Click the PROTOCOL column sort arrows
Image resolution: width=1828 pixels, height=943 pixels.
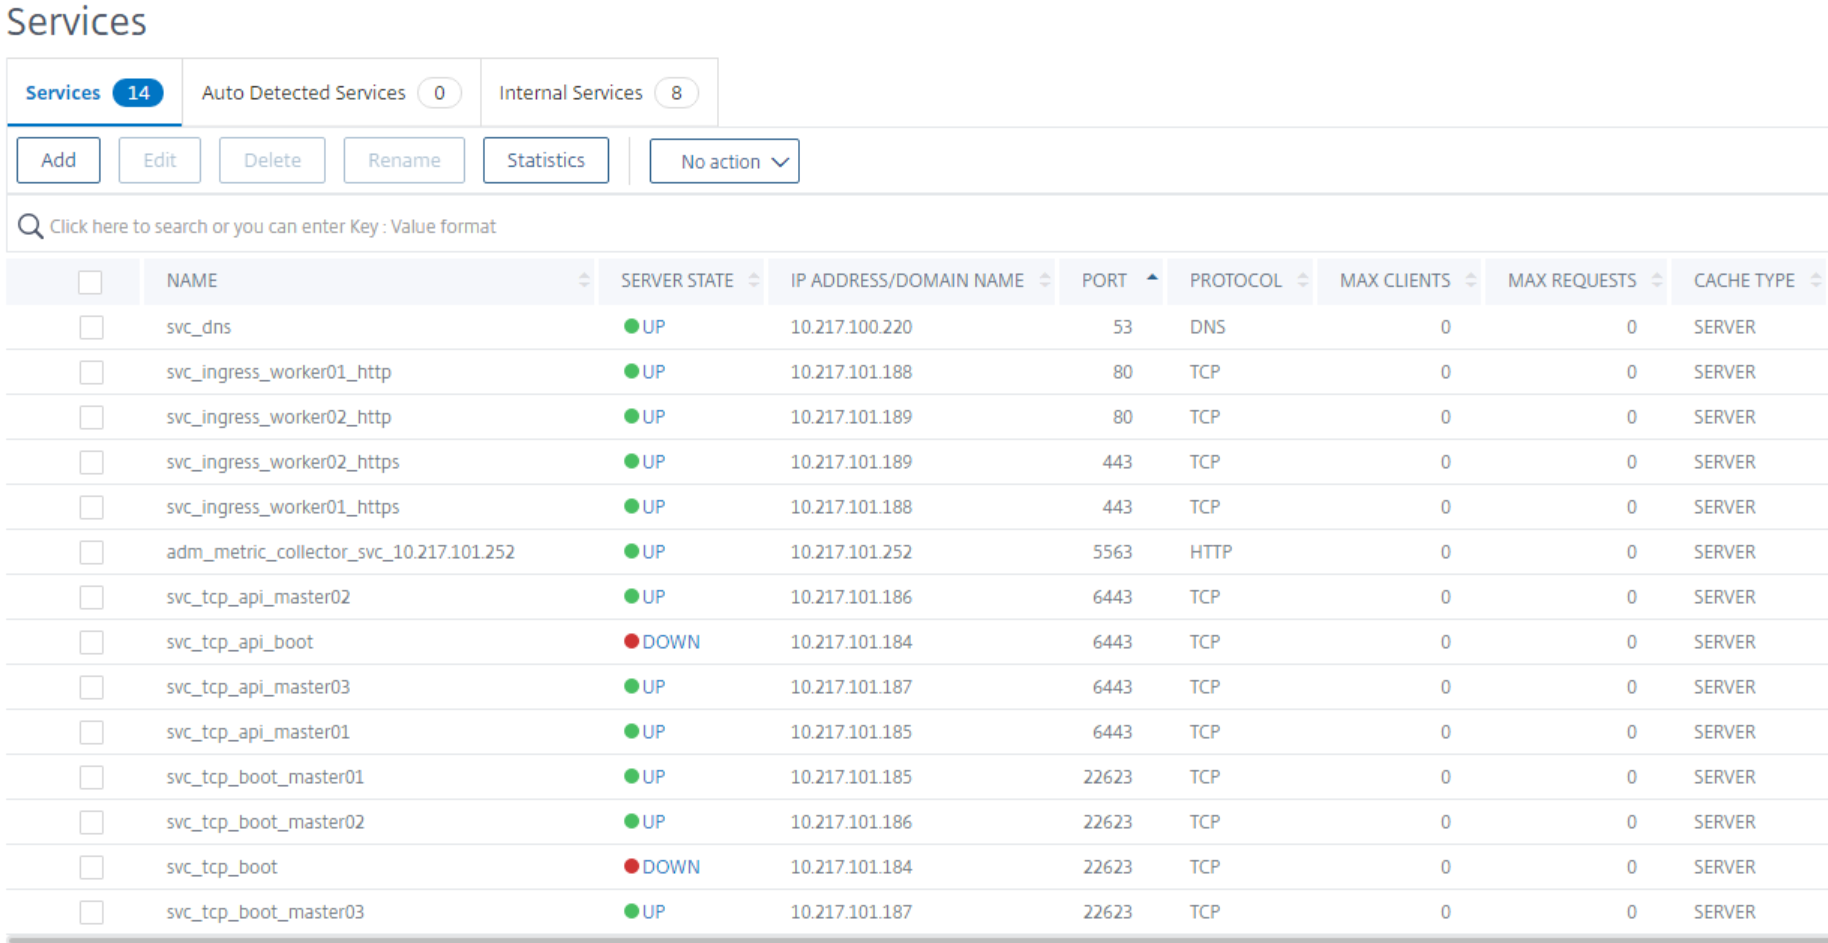[1303, 281]
